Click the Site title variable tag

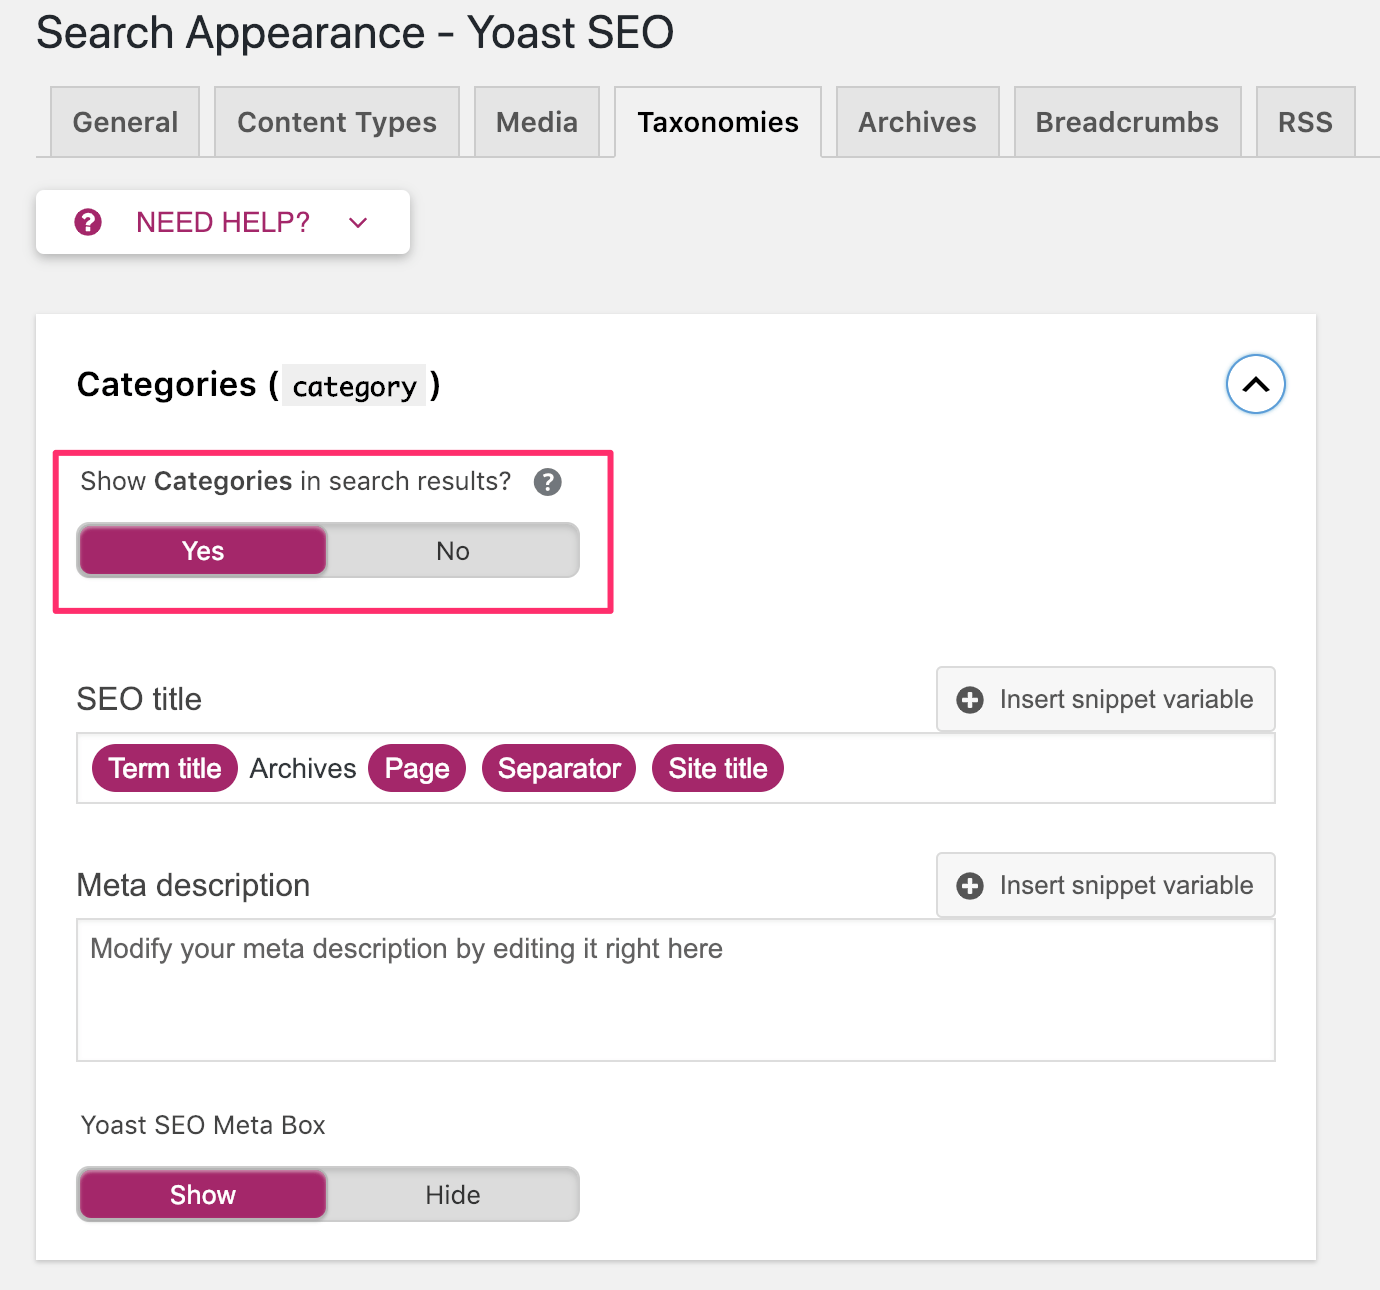717,768
